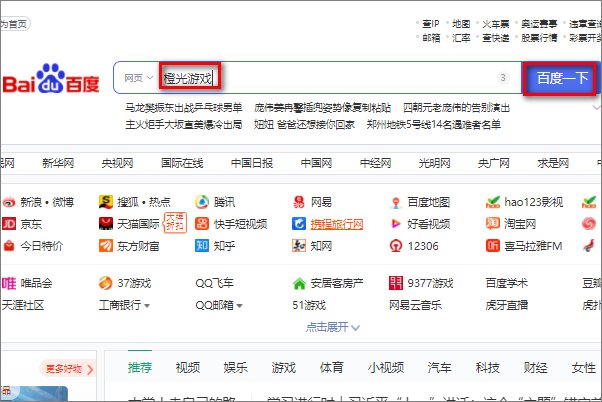Image resolution: width=602 pixels, height=402 pixels.
Task: Open the 新浪 Sina eye icon
Action: [x=9, y=202]
